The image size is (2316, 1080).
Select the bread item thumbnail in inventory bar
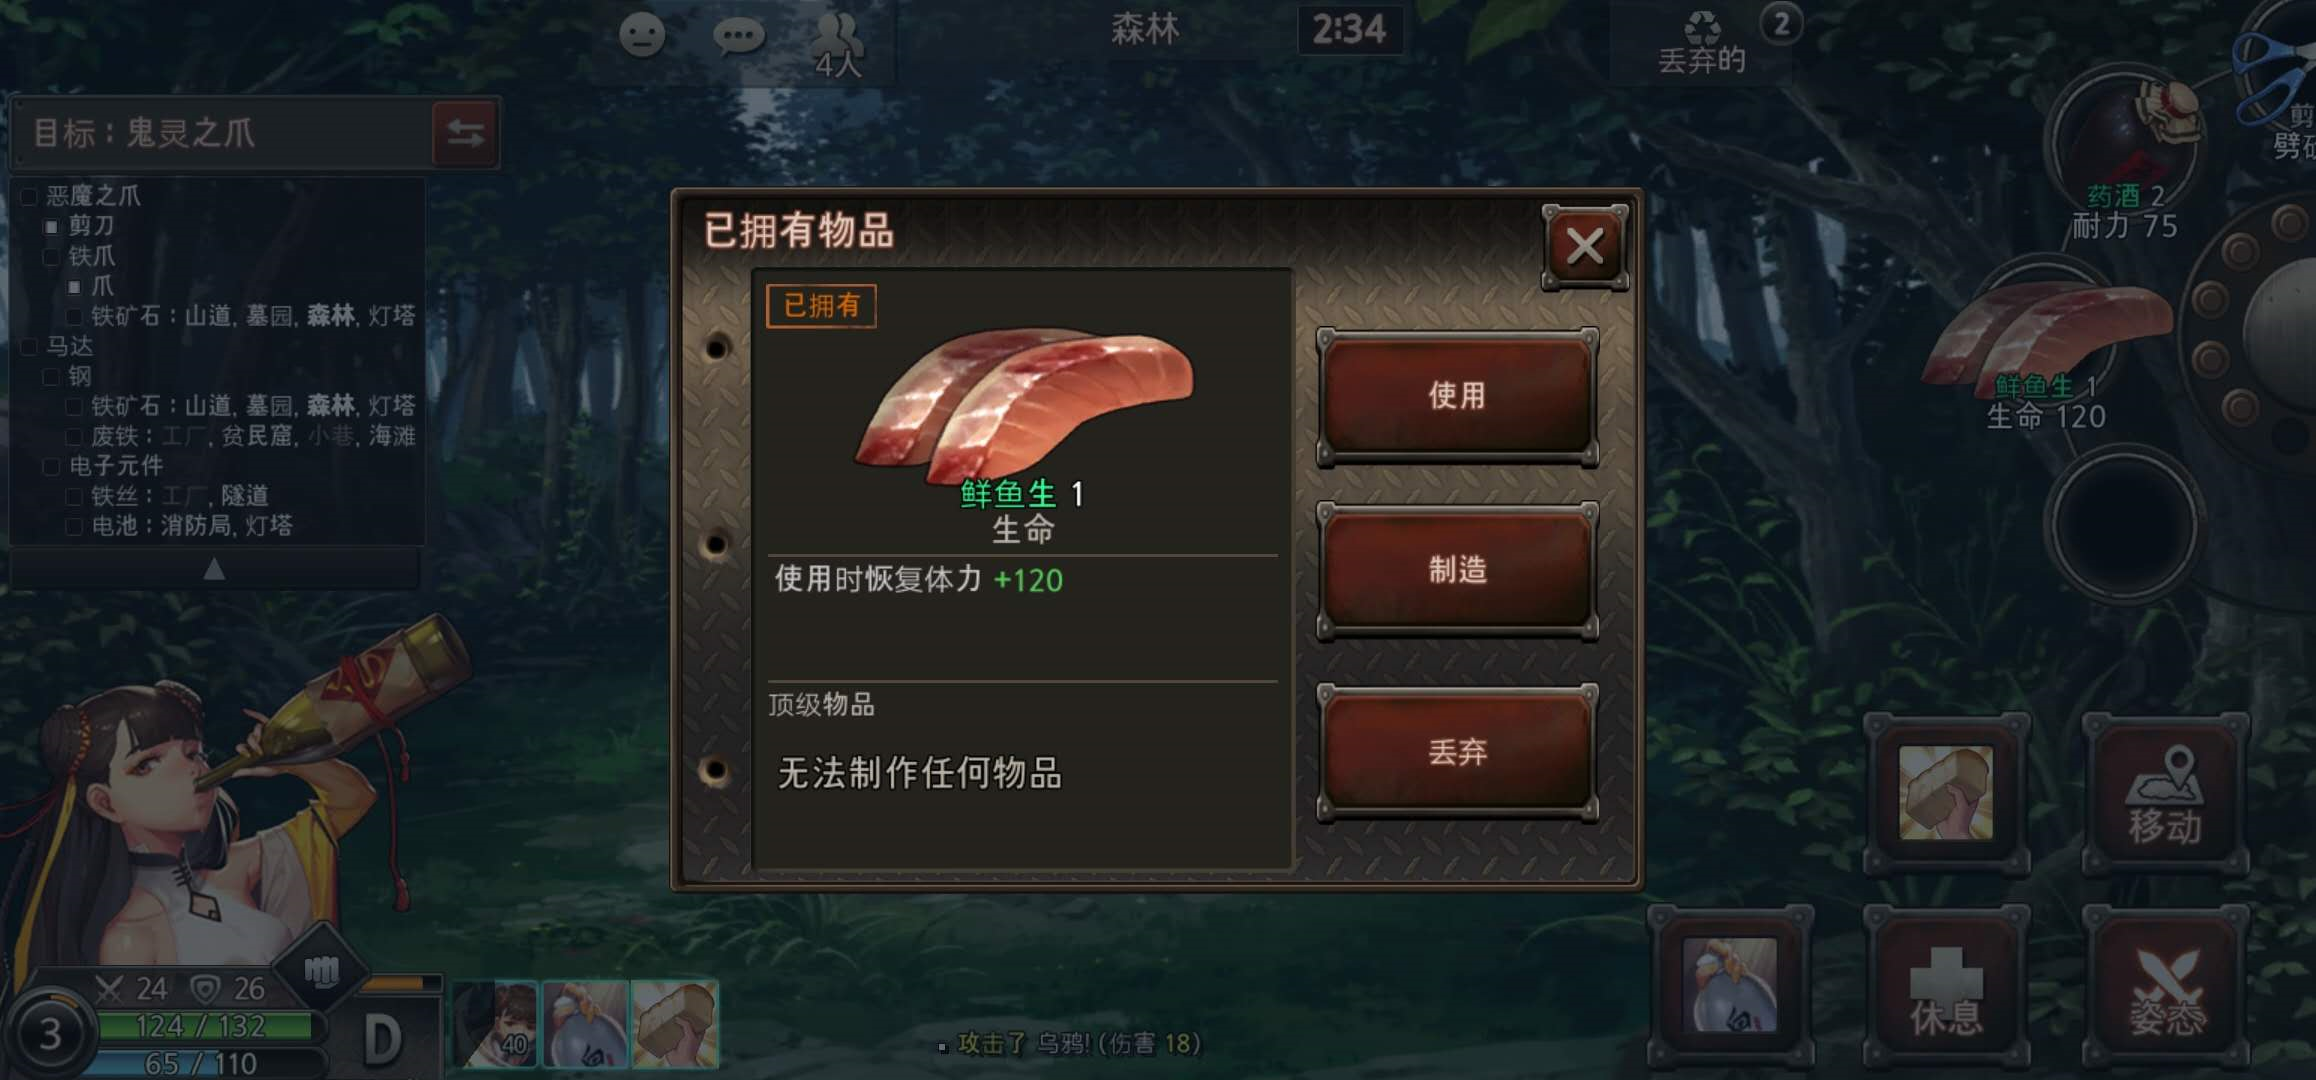click(675, 1023)
